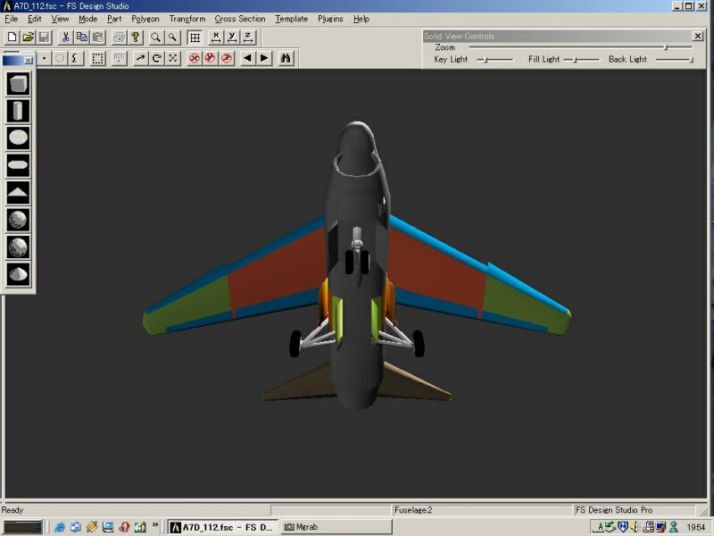This screenshot has width=714, height=536.
Task: Toggle the grid display button
Action: tap(195, 37)
